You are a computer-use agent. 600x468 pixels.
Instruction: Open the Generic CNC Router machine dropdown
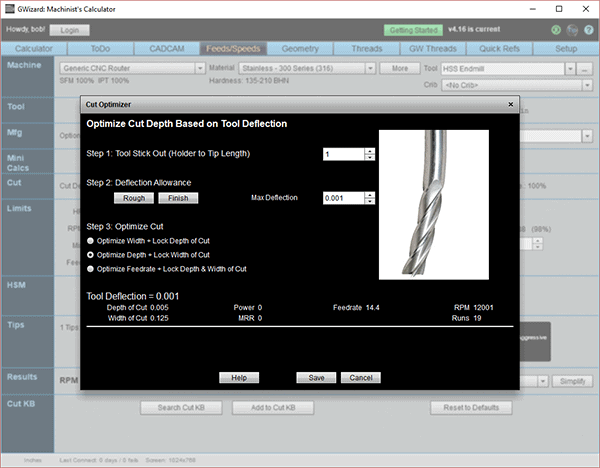click(200, 68)
